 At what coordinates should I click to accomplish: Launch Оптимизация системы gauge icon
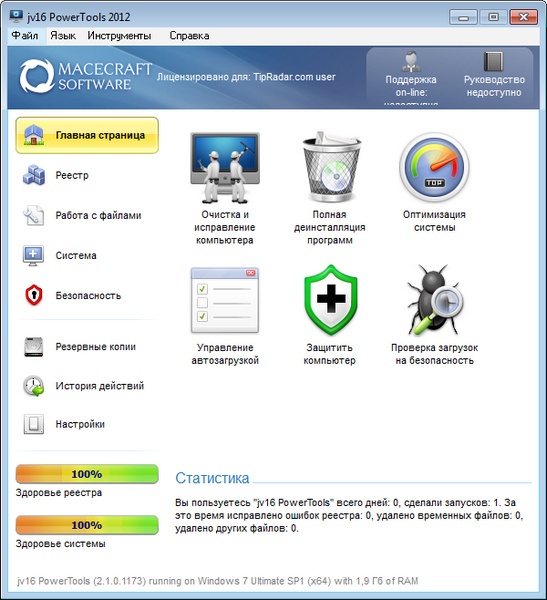(434, 167)
